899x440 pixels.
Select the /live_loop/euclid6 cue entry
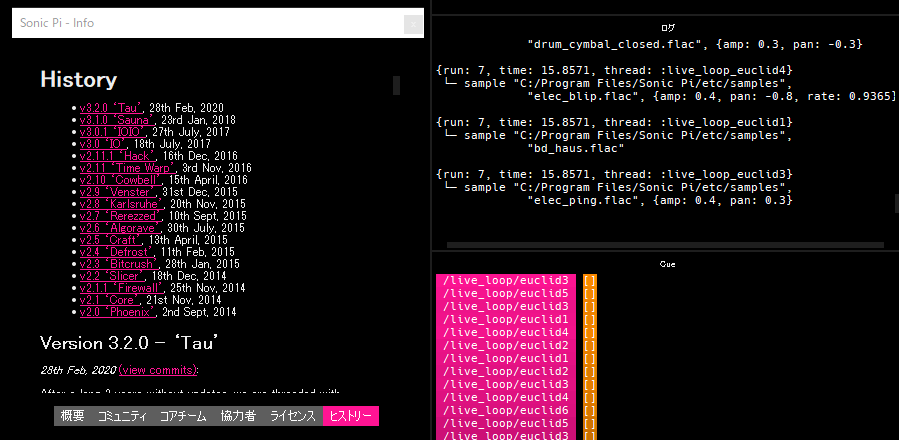point(507,410)
